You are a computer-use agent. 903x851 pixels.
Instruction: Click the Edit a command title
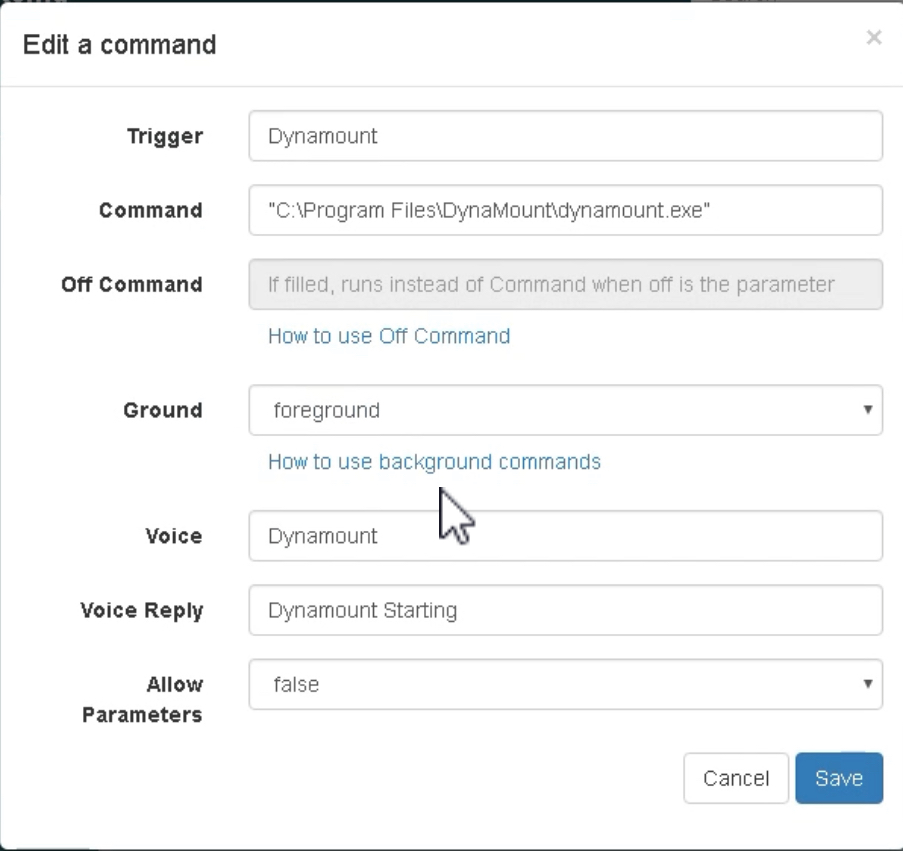[120, 44]
